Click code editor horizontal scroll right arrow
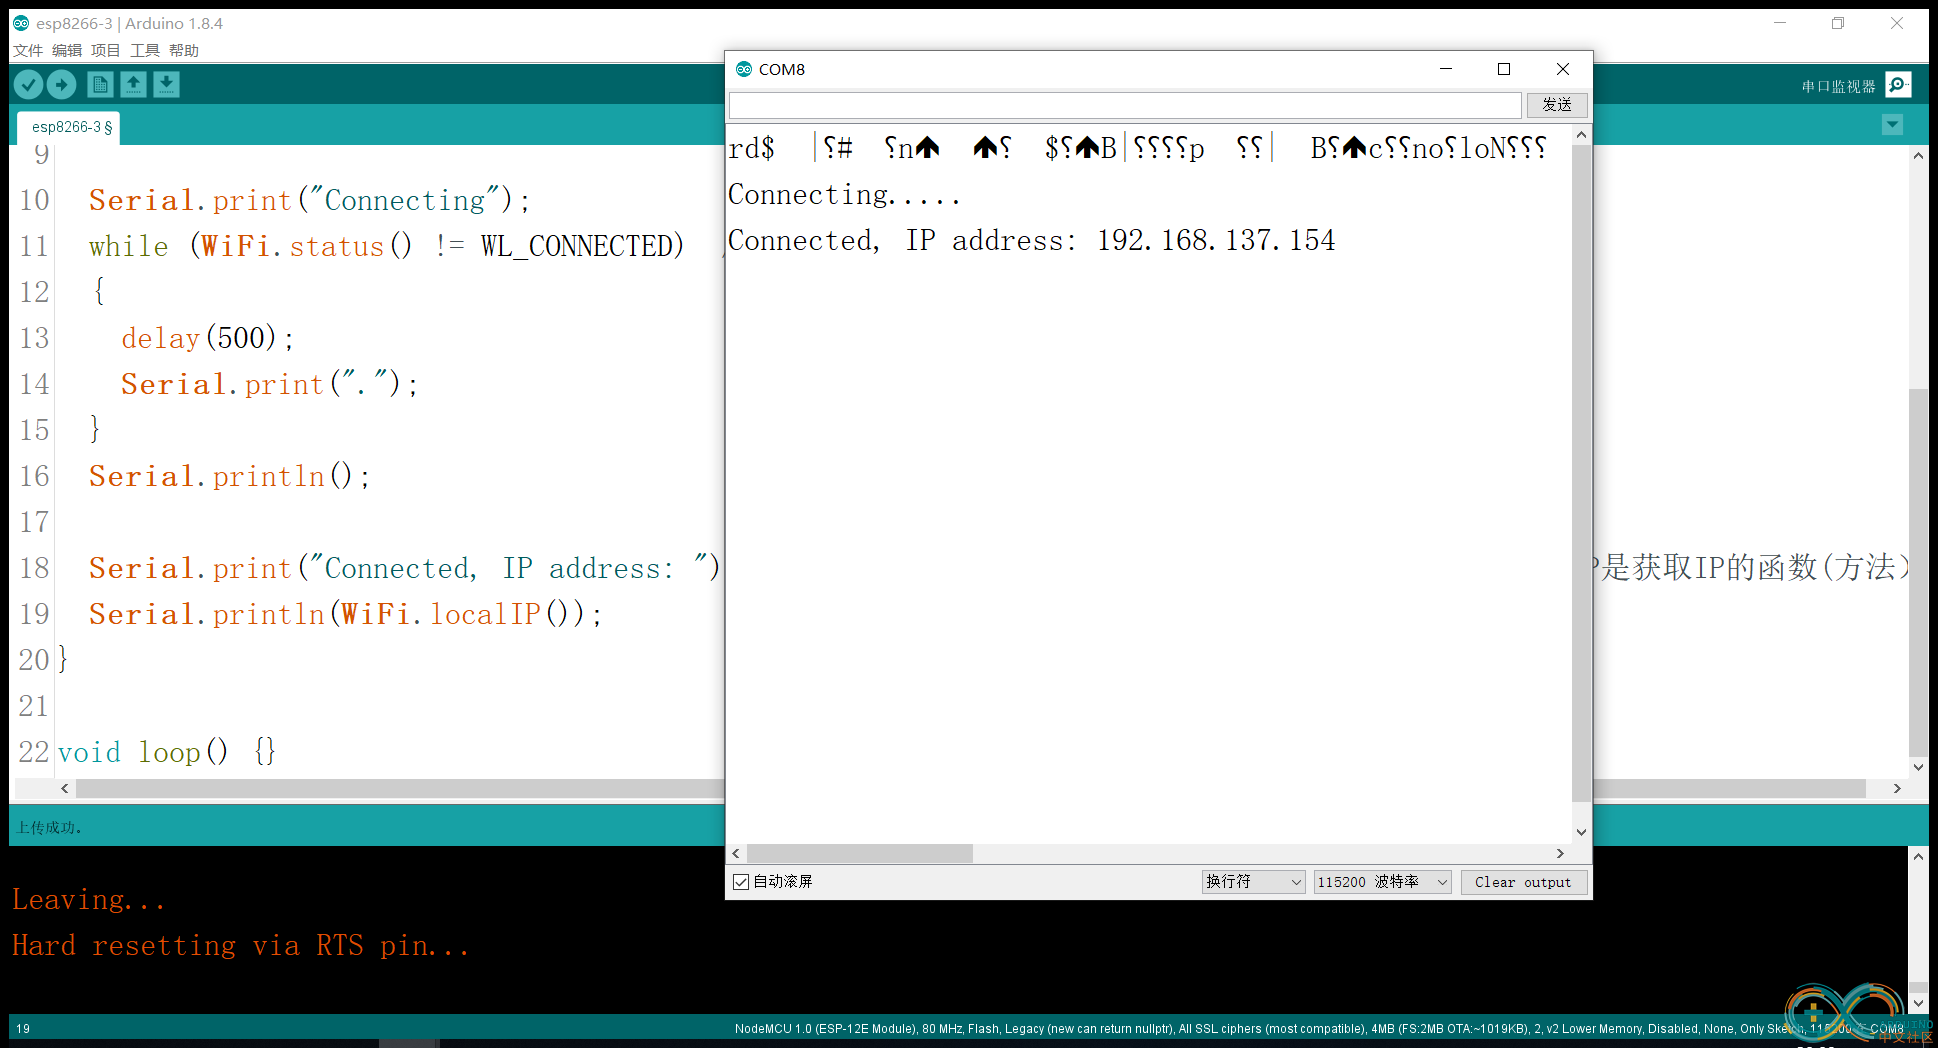Screen dimensions: 1938x1048 1897,789
